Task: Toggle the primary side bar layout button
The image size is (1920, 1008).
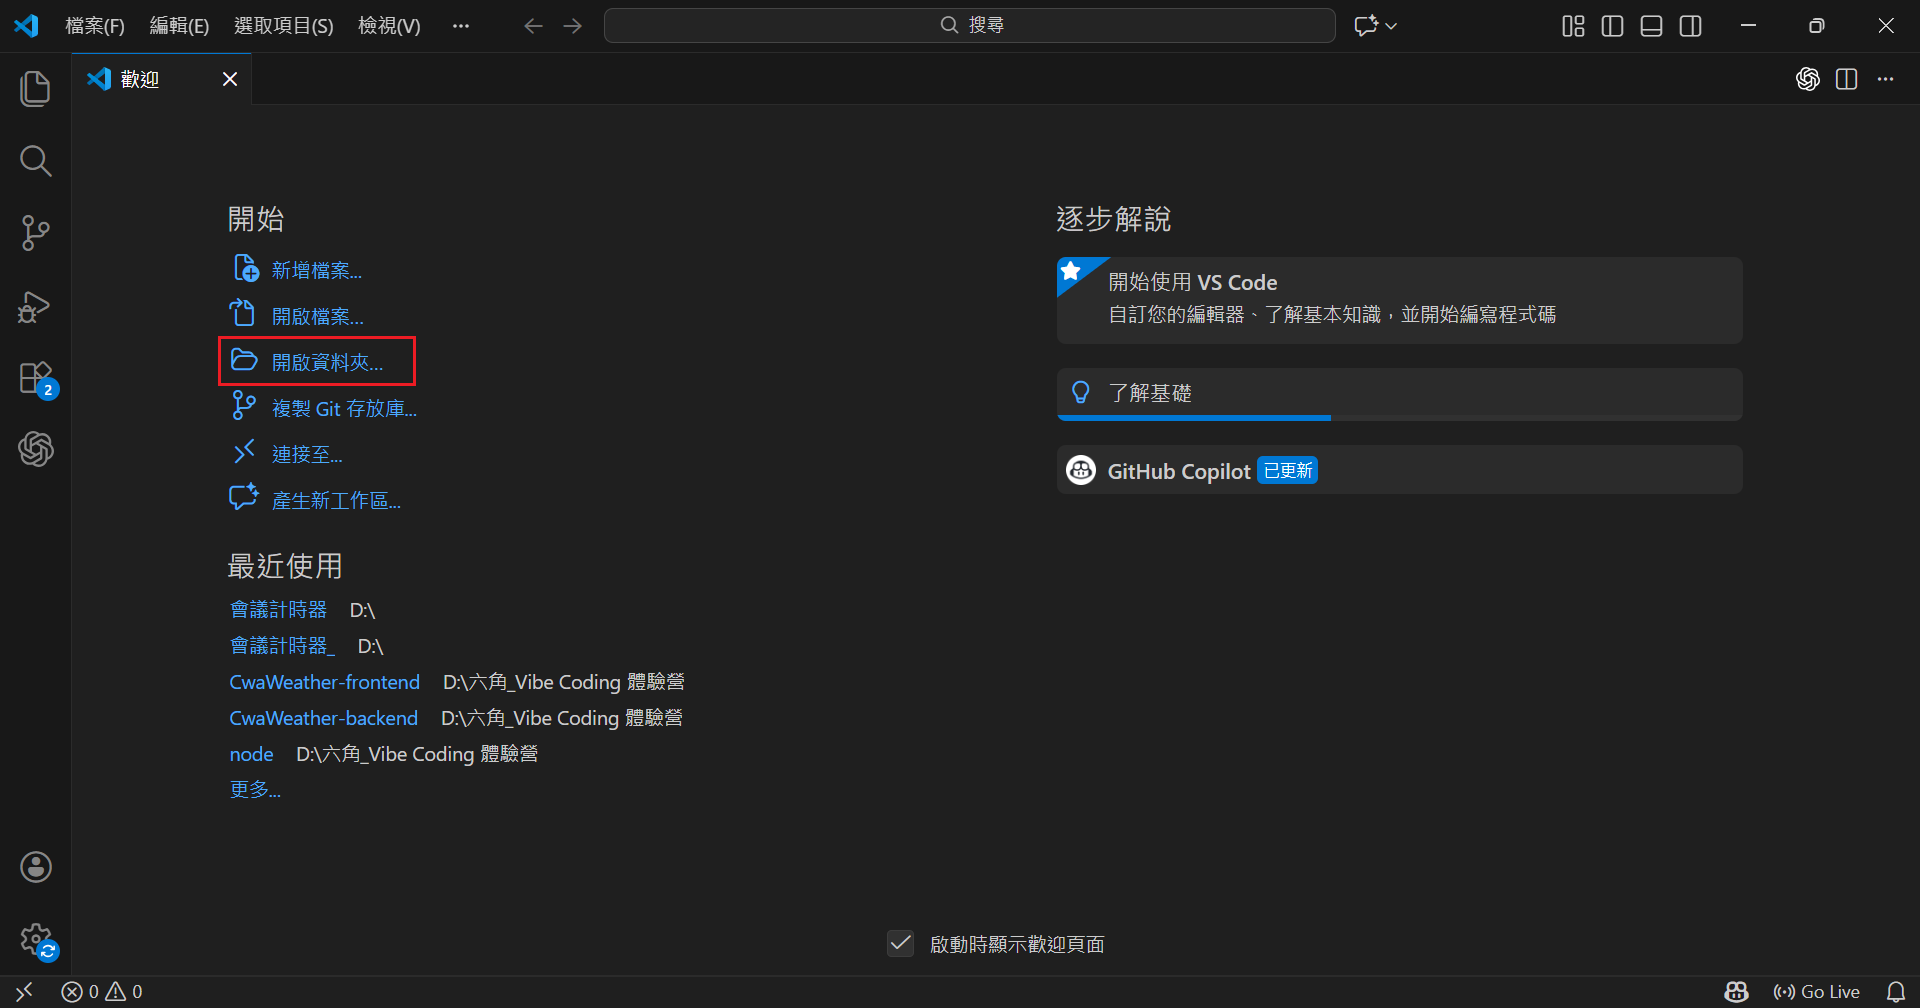Action: 1612,26
